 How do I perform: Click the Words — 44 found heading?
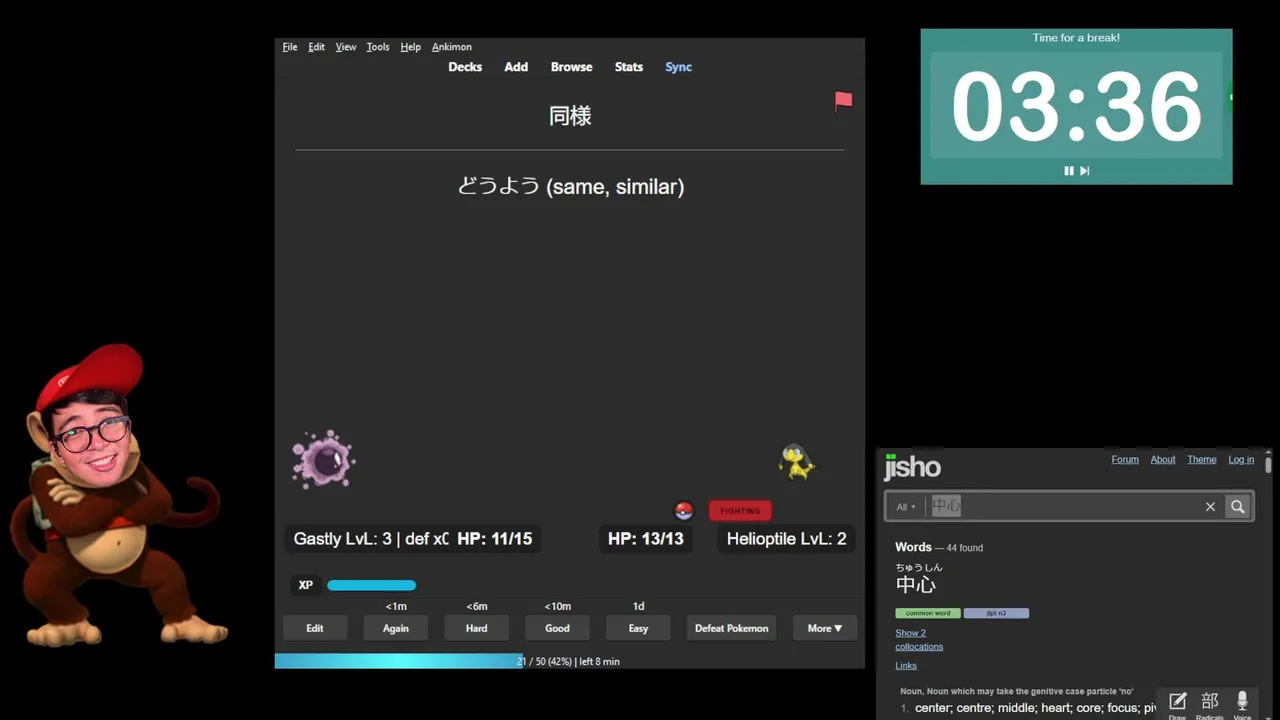click(x=939, y=547)
